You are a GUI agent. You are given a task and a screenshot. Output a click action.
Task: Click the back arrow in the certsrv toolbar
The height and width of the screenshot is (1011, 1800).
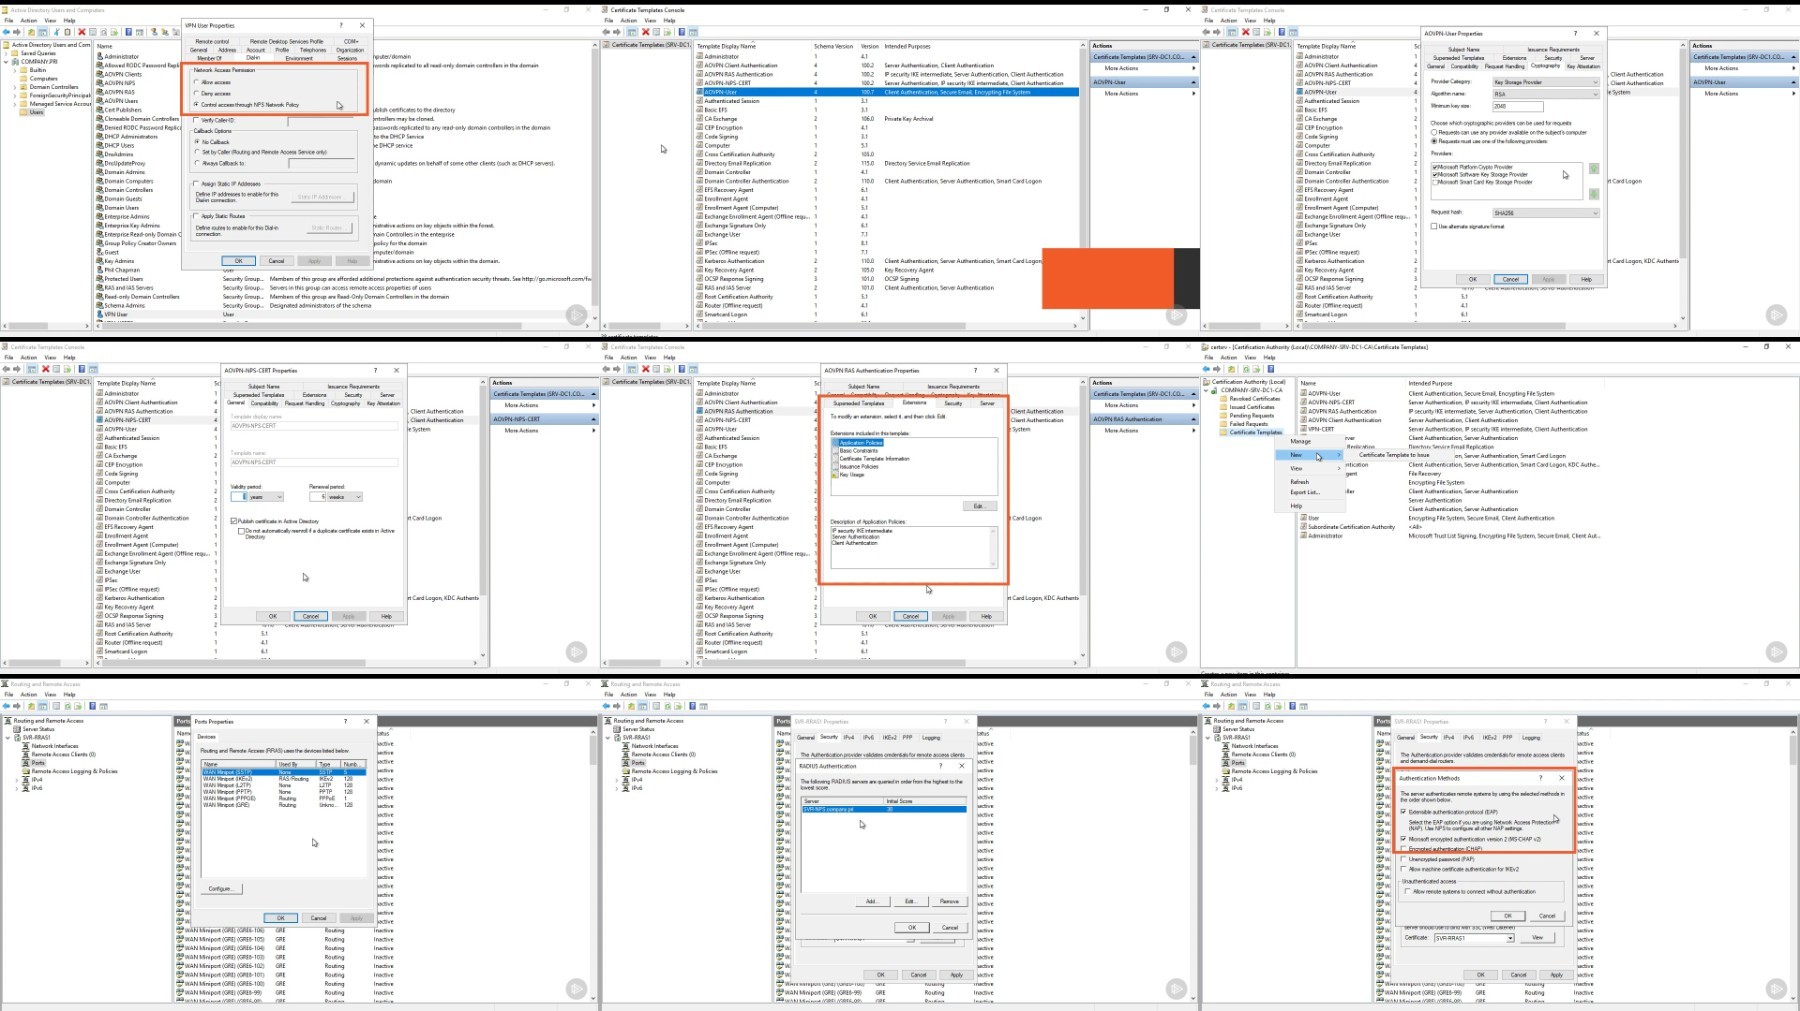click(x=1206, y=369)
